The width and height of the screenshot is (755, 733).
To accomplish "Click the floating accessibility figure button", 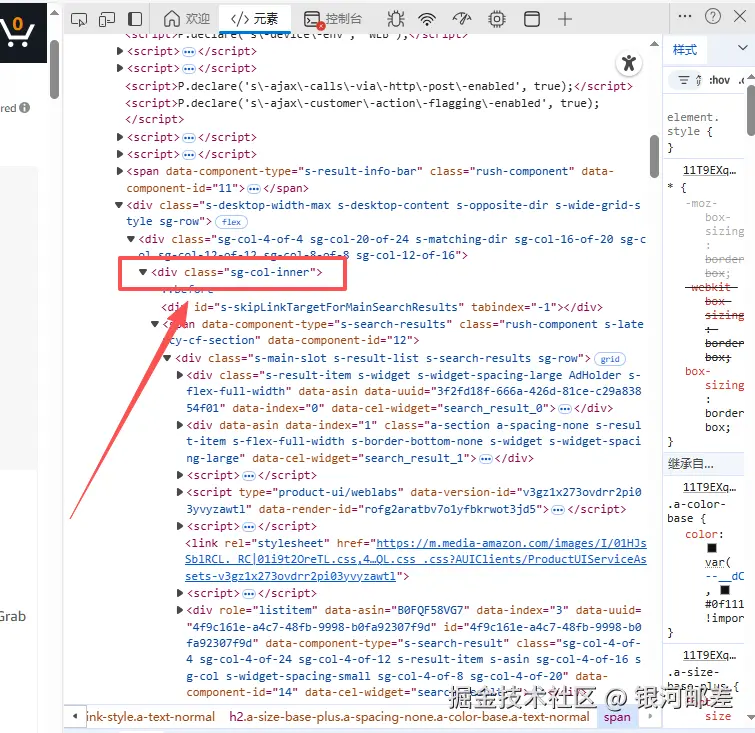I will tap(629, 63).
